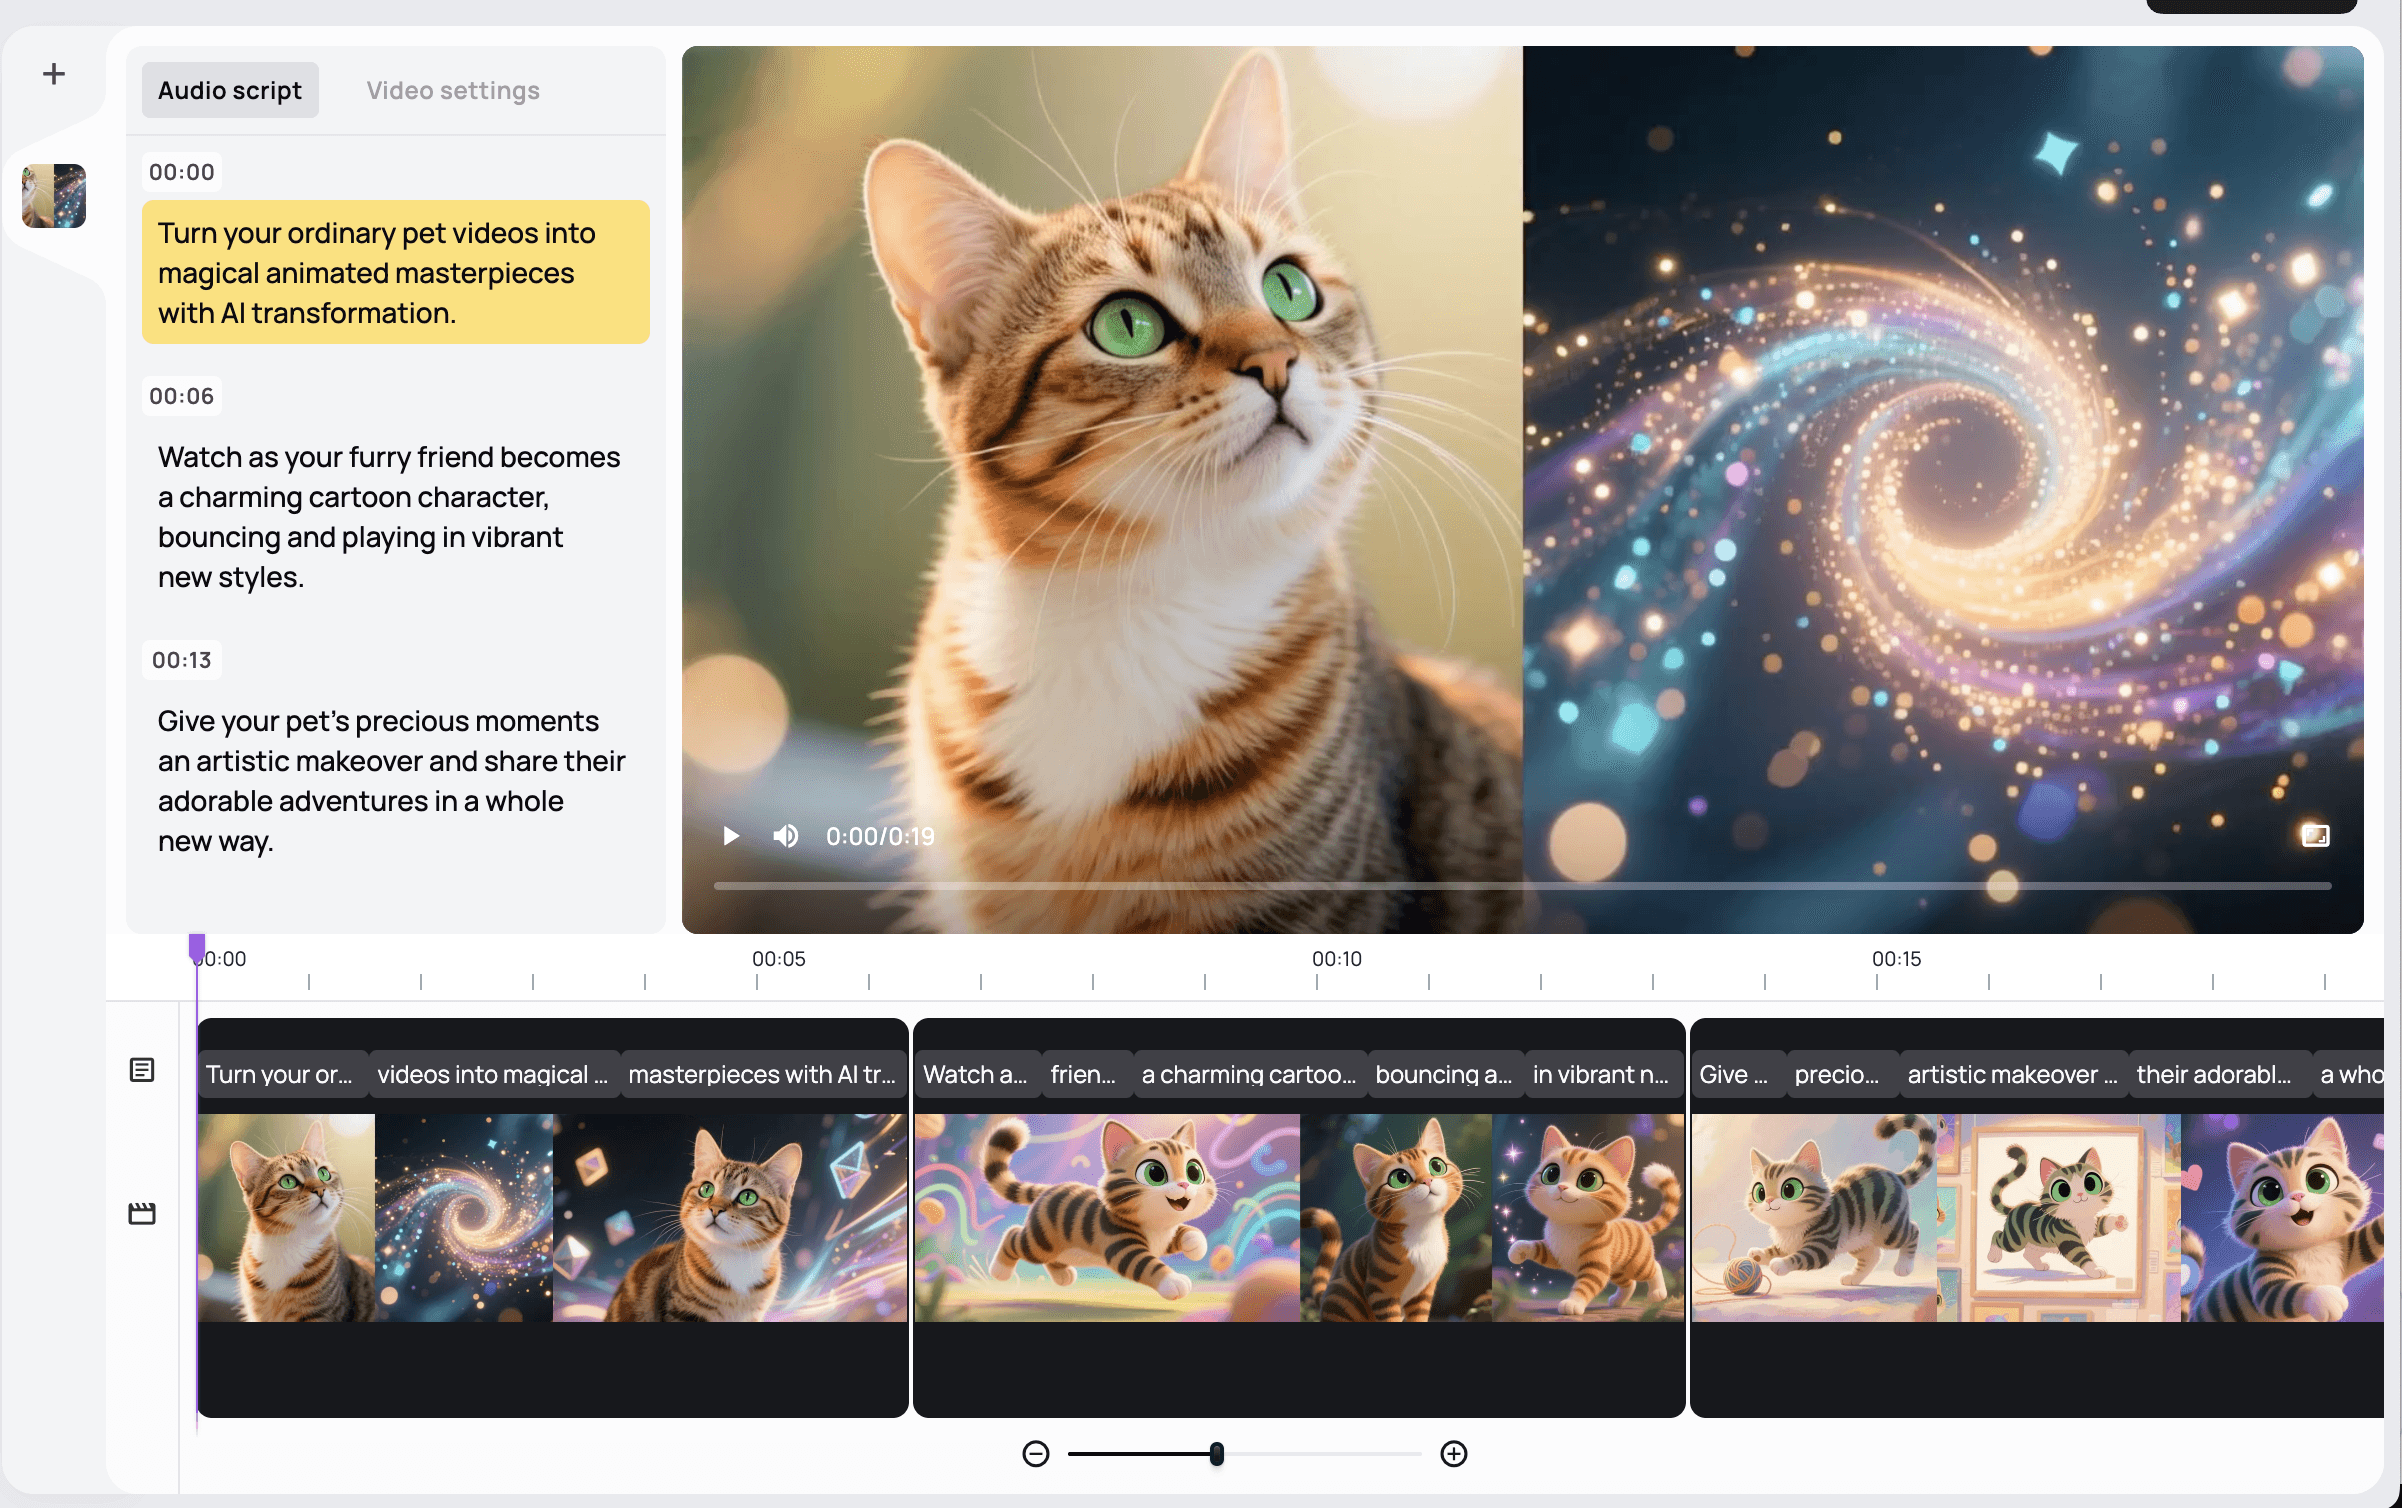Select the 00:06 timestamp label

click(x=181, y=396)
